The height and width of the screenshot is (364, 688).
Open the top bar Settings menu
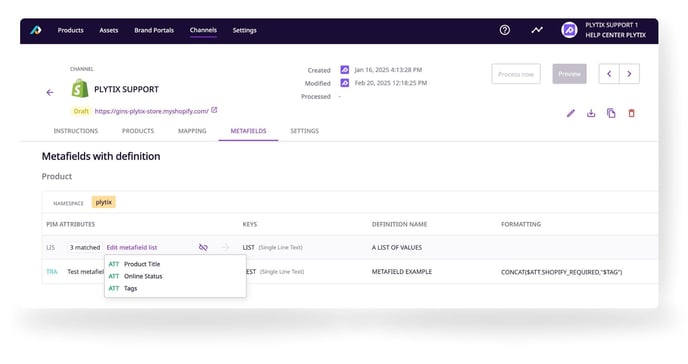coord(244,30)
